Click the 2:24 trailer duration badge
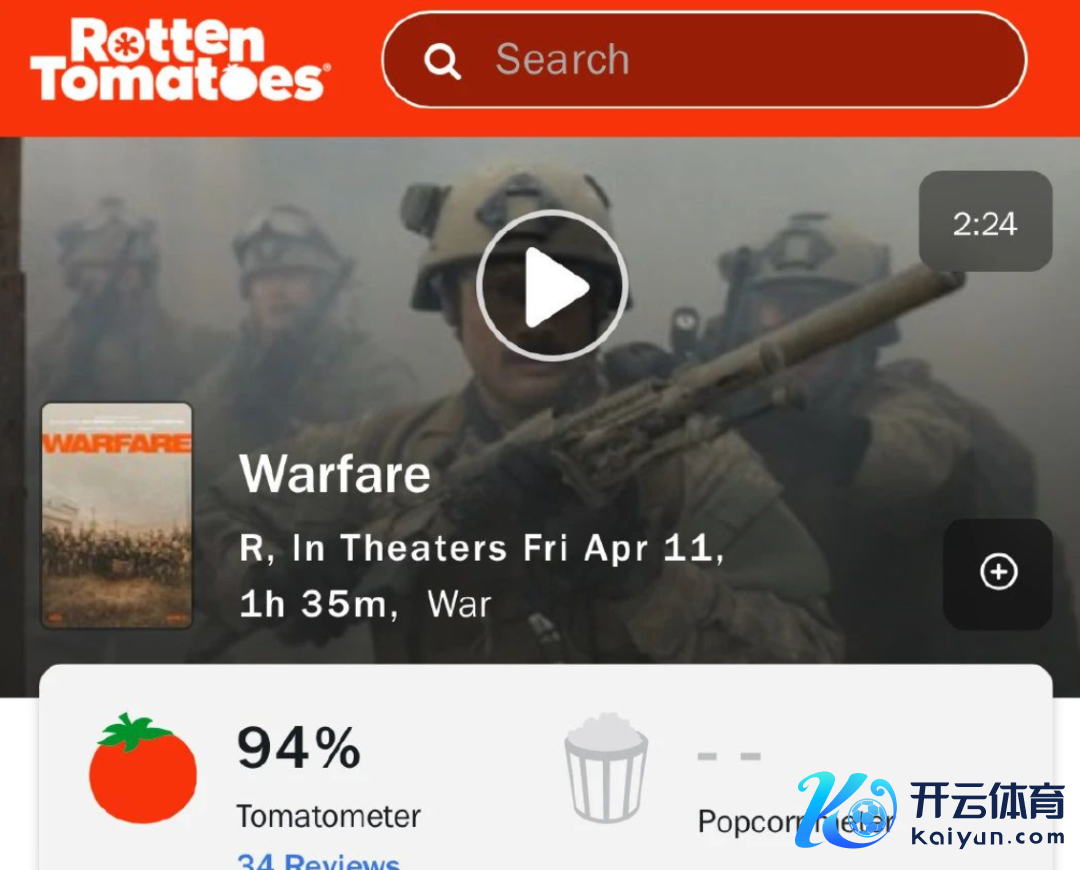 point(985,221)
